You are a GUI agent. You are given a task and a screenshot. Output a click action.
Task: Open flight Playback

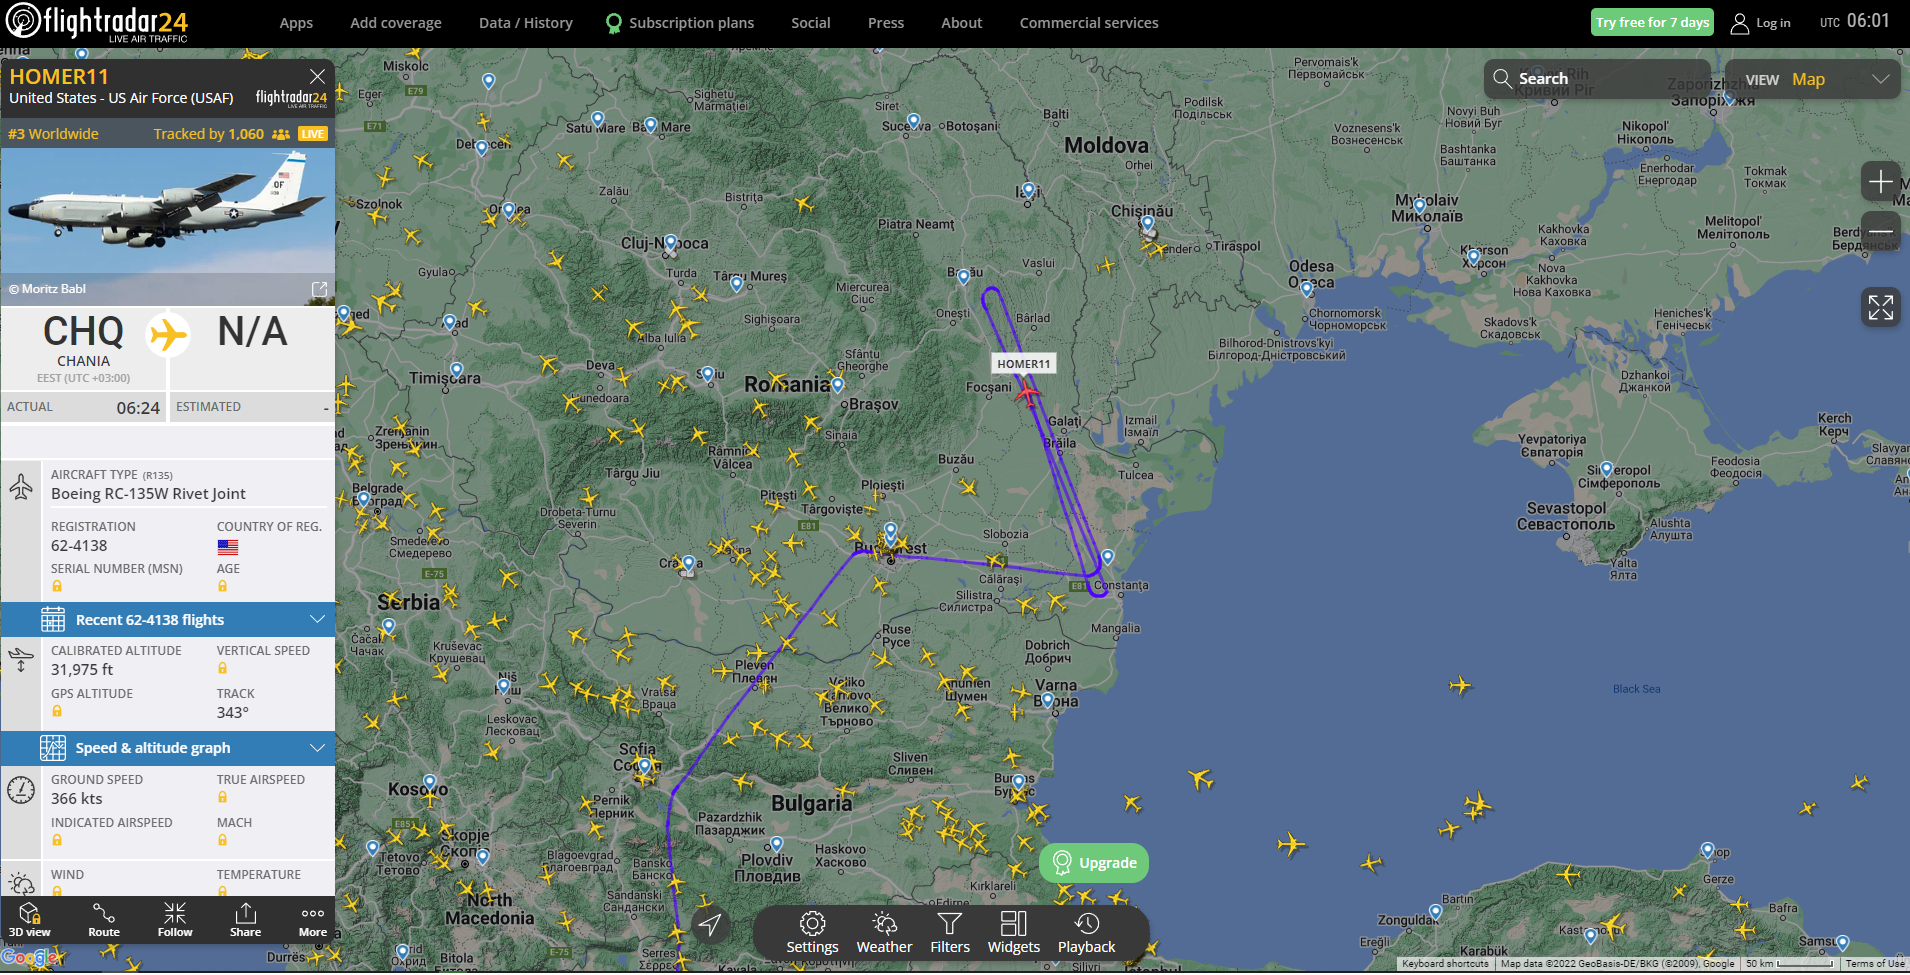click(x=1087, y=933)
